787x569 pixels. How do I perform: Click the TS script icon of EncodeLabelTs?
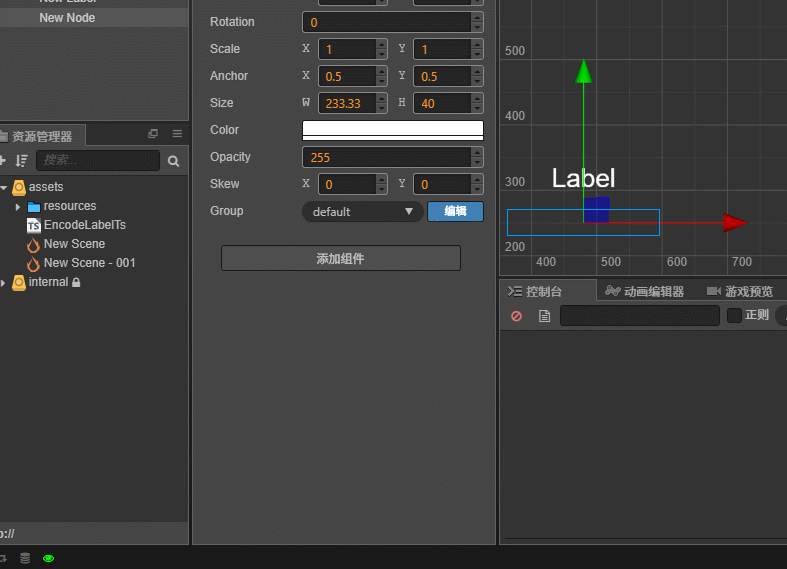34,225
